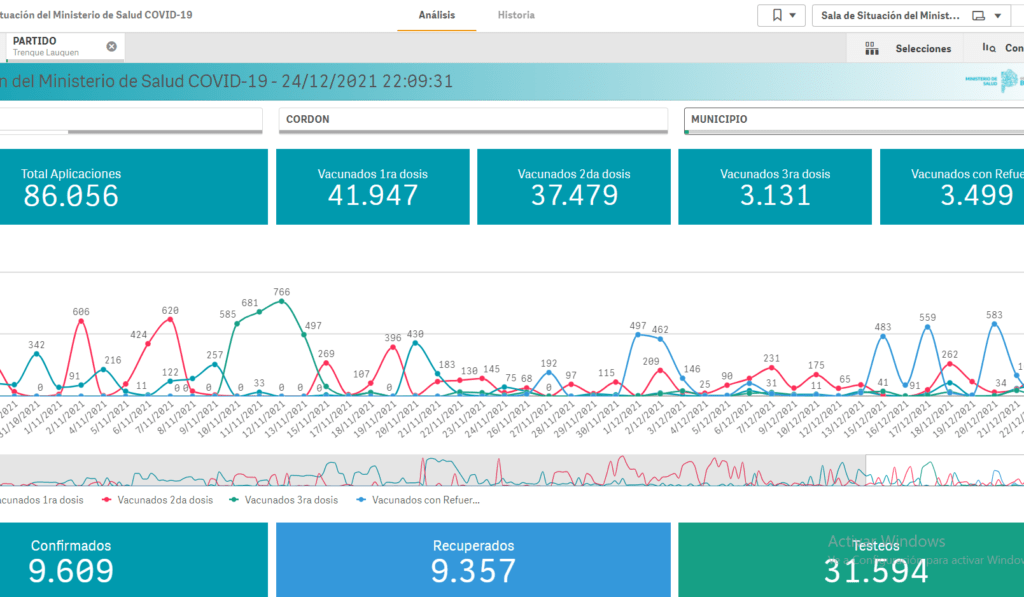Select the Recuperados KPI tile

(x=473, y=559)
